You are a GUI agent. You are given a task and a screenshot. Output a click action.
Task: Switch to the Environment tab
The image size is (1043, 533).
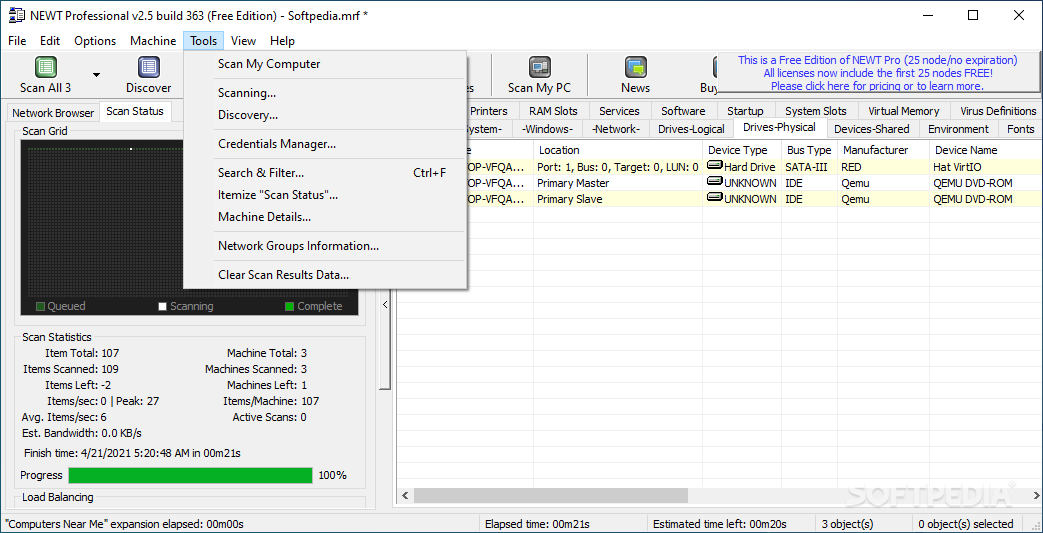click(x=959, y=129)
